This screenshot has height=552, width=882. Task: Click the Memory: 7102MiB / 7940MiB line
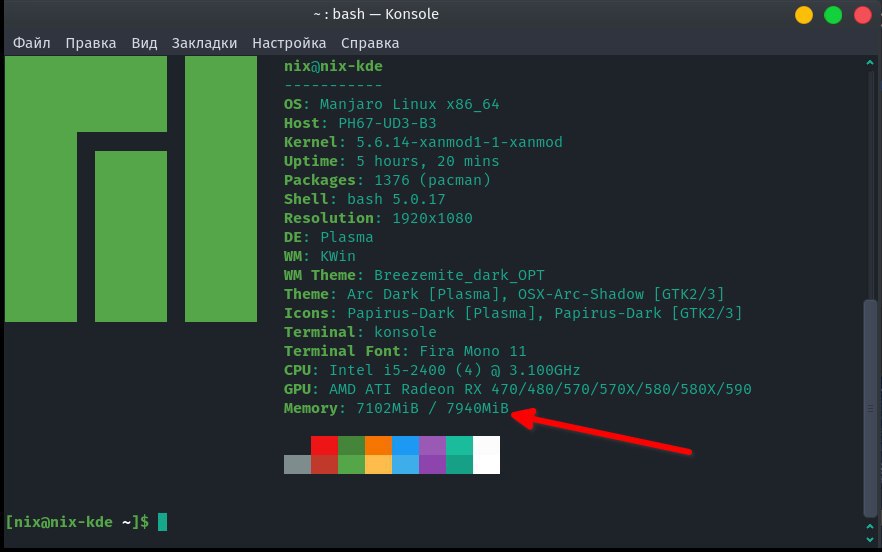click(396, 409)
